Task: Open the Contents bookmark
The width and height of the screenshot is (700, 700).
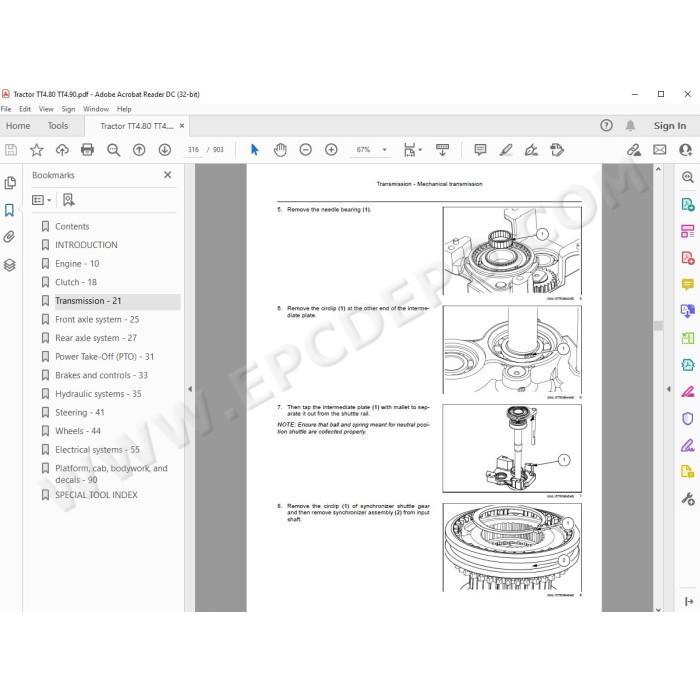Action: point(72,226)
